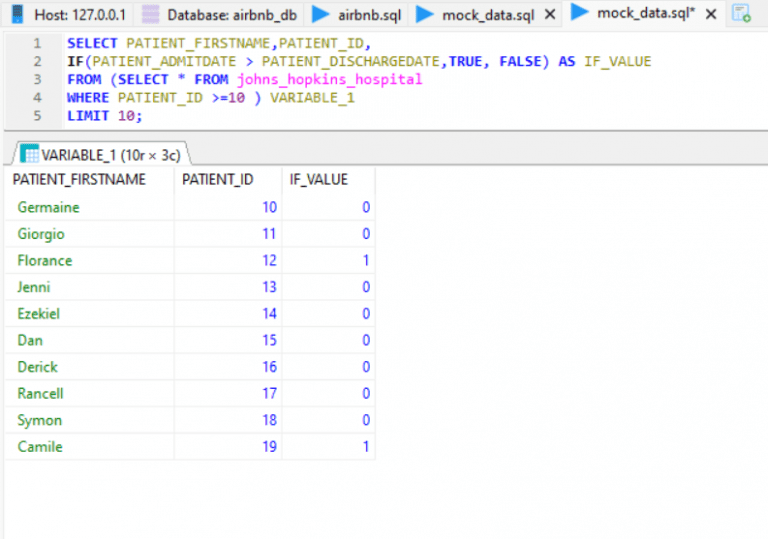Click the play icon of mock_data.sql* tab
768x539 pixels.
click(x=579, y=12)
